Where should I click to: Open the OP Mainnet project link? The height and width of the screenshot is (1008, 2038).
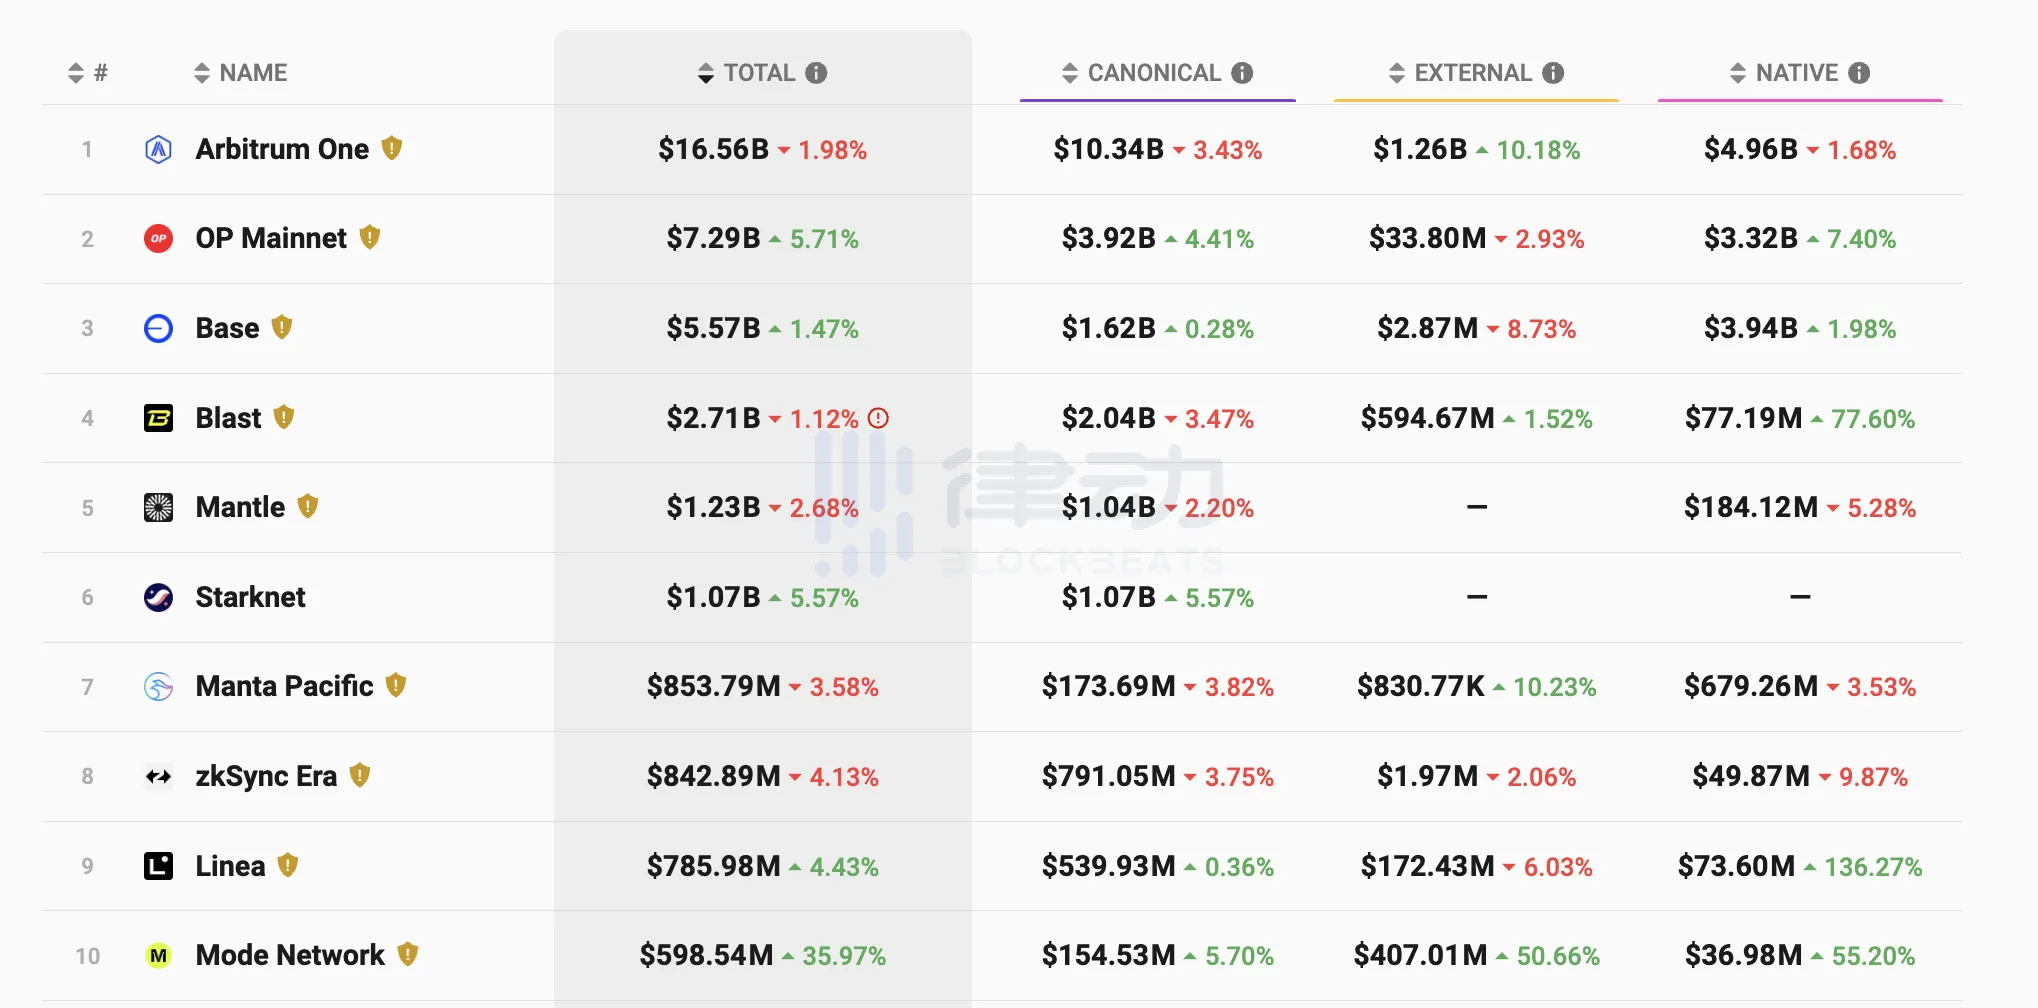point(271,239)
